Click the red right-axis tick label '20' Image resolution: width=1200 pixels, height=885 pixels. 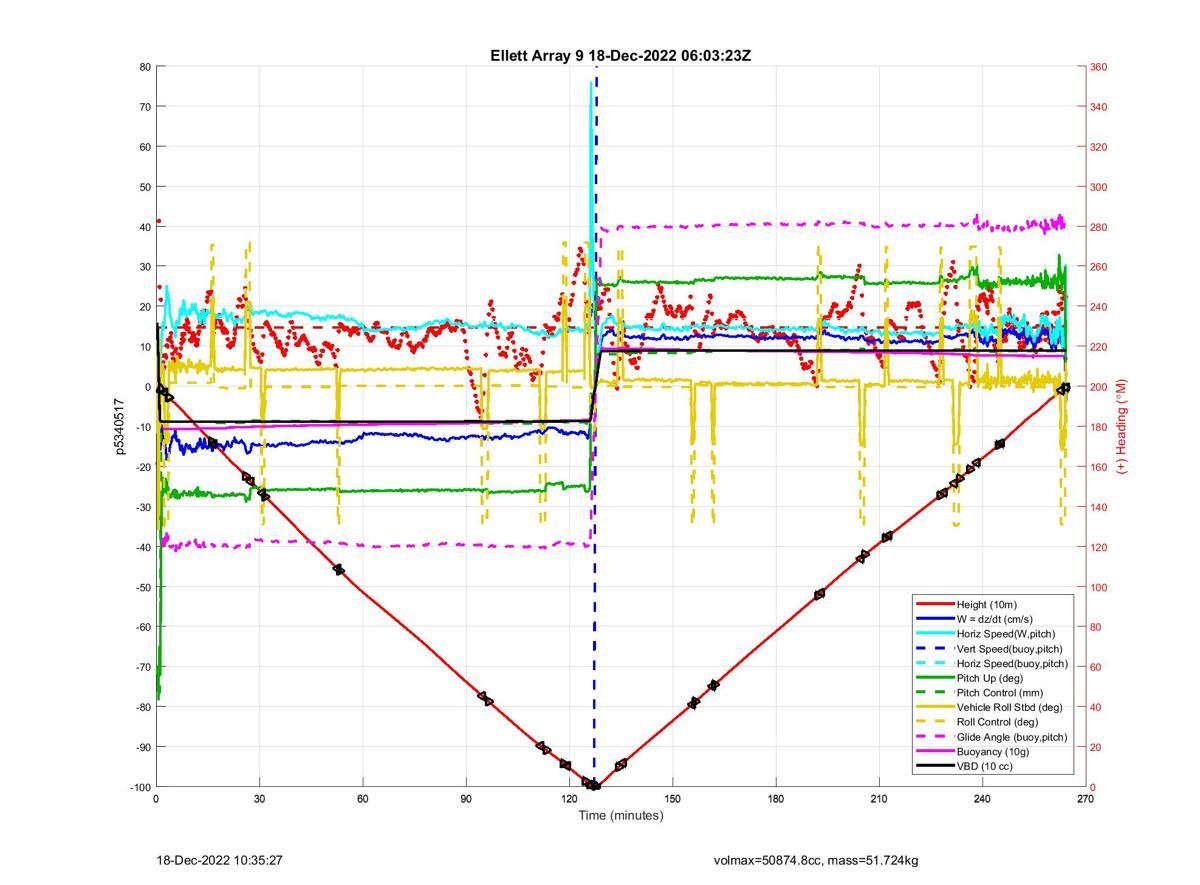pyautogui.click(x=1096, y=747)
